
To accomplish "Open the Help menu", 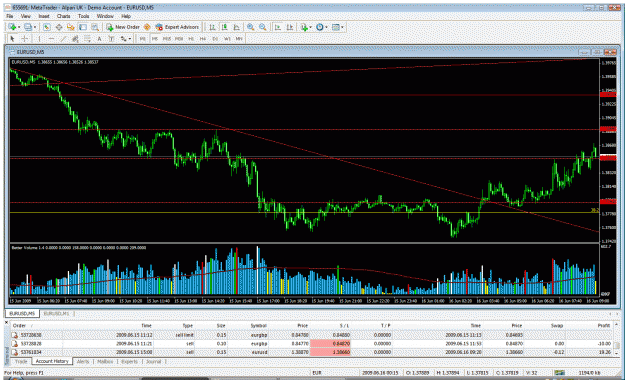I will [126, 16].
